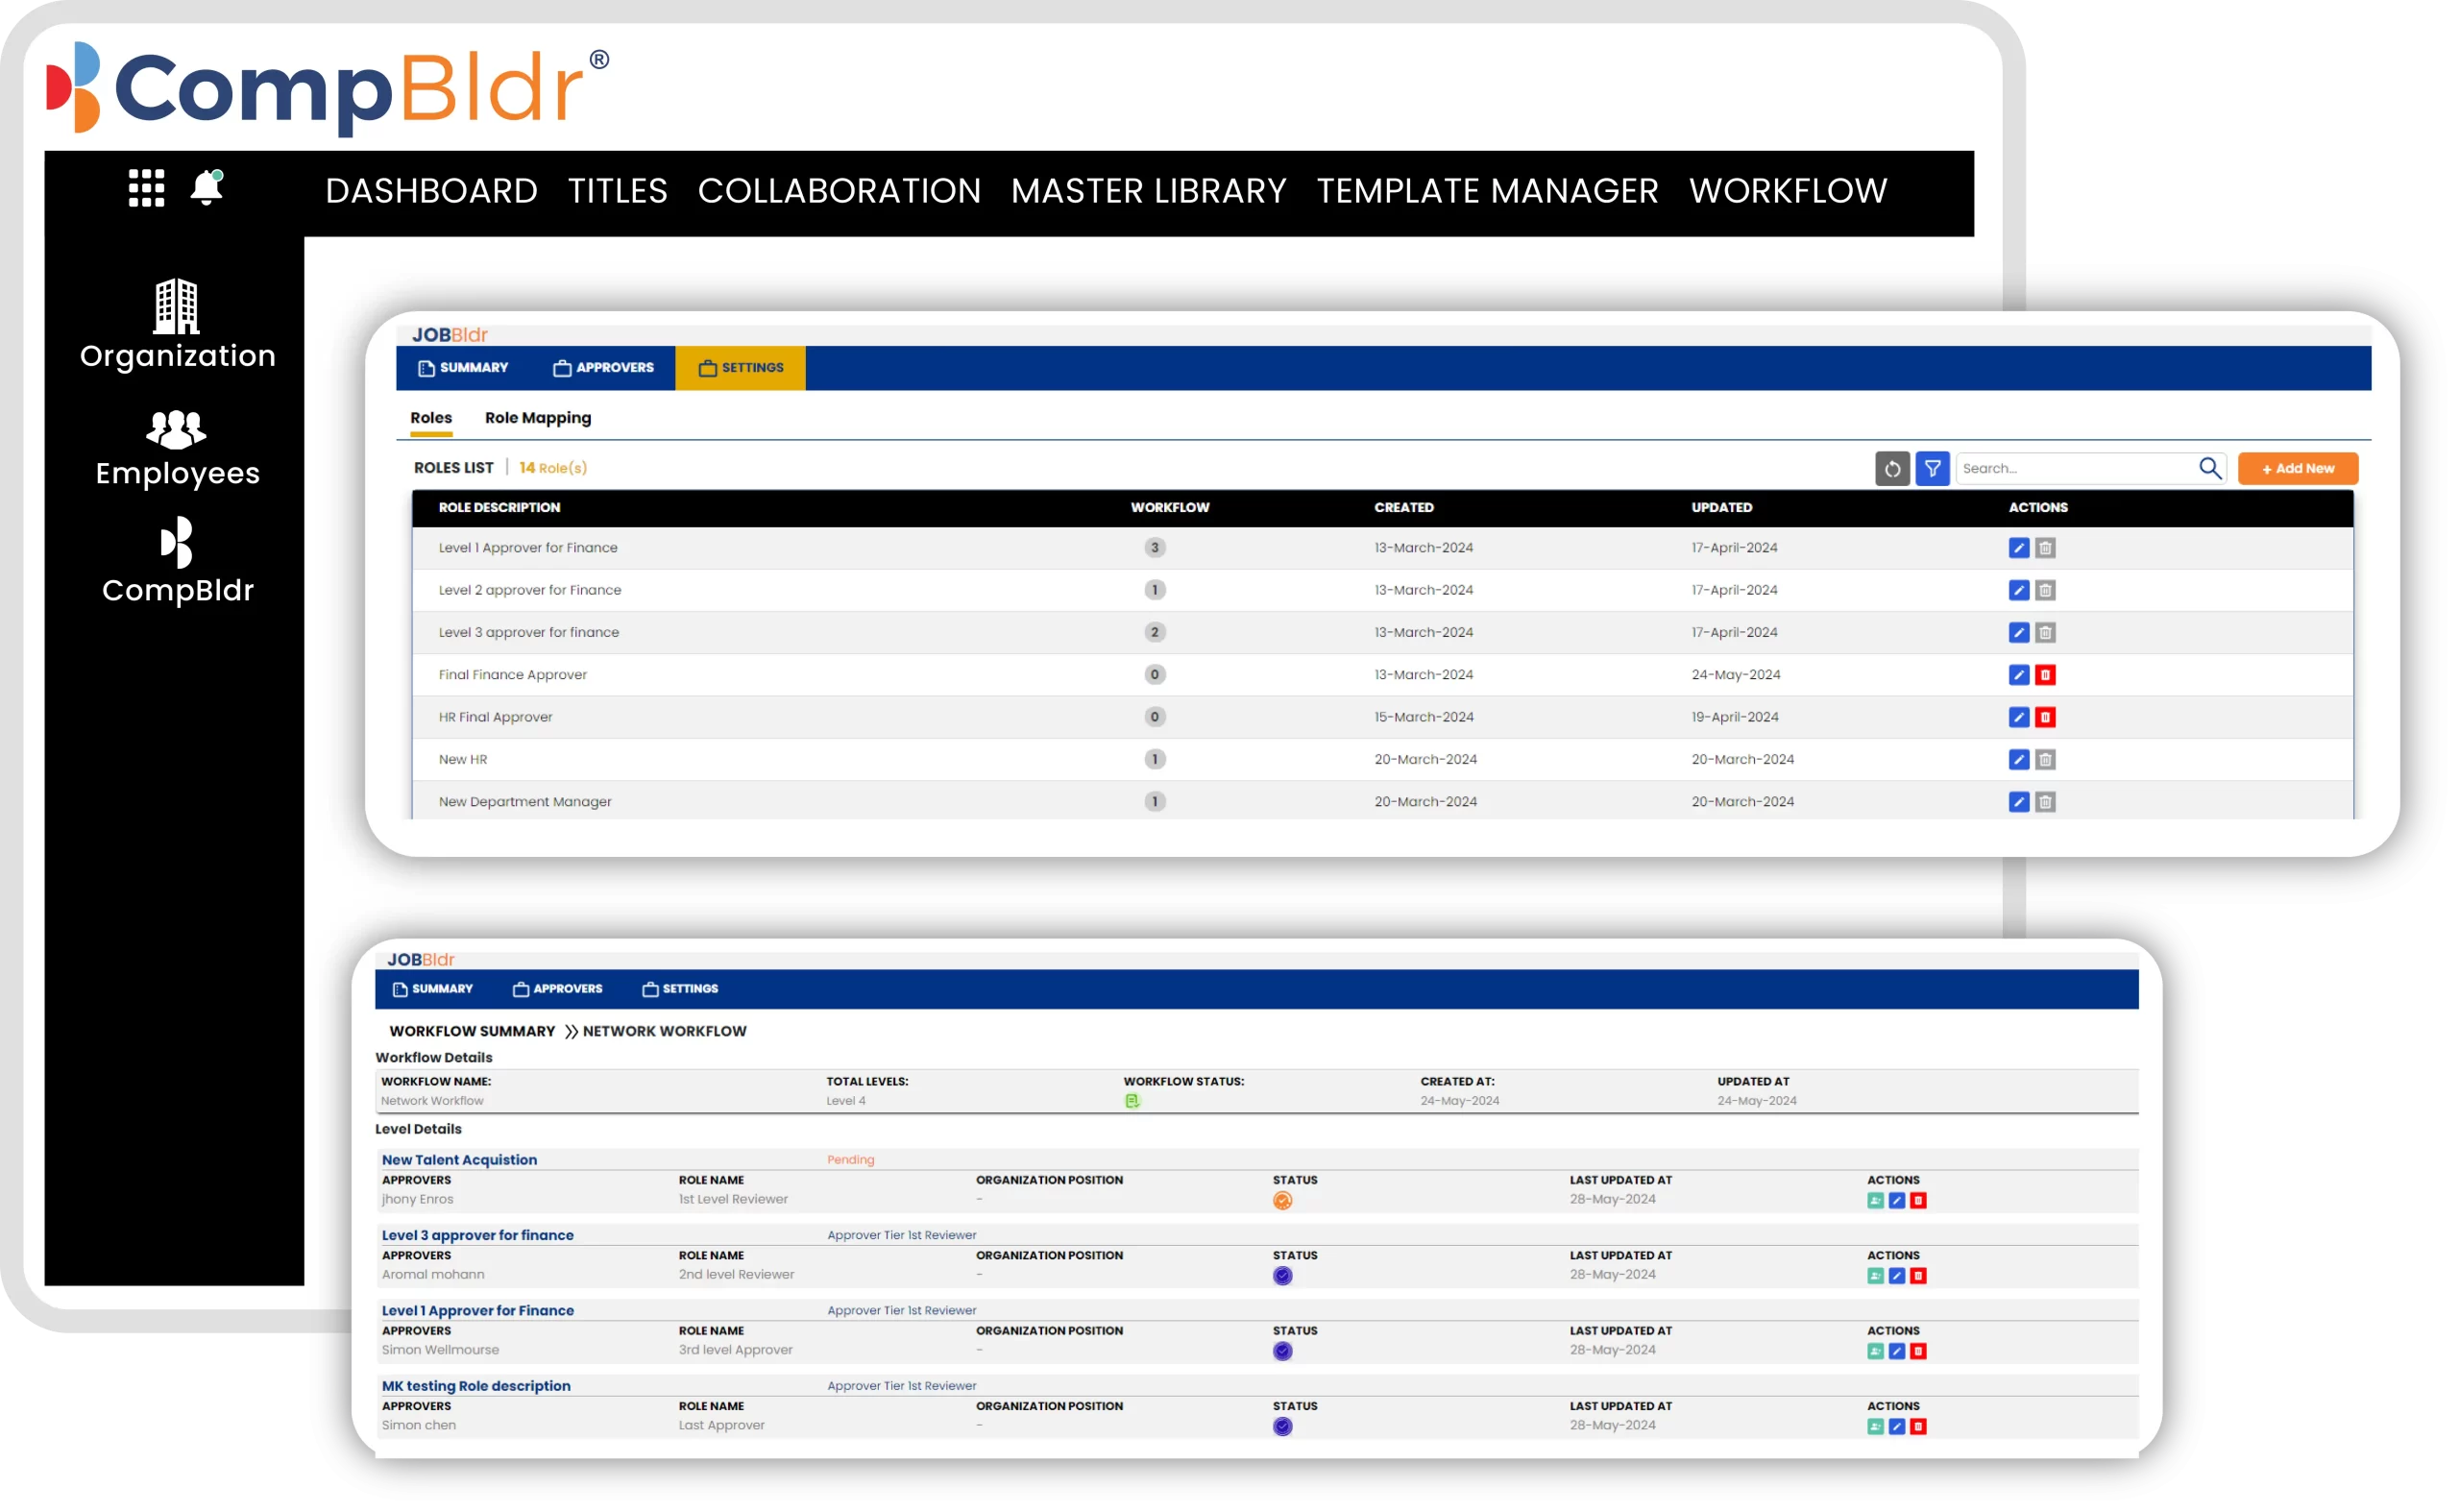Edit the New HR role
This screenshot has height=1512, width=2459.
(2019, 760)
